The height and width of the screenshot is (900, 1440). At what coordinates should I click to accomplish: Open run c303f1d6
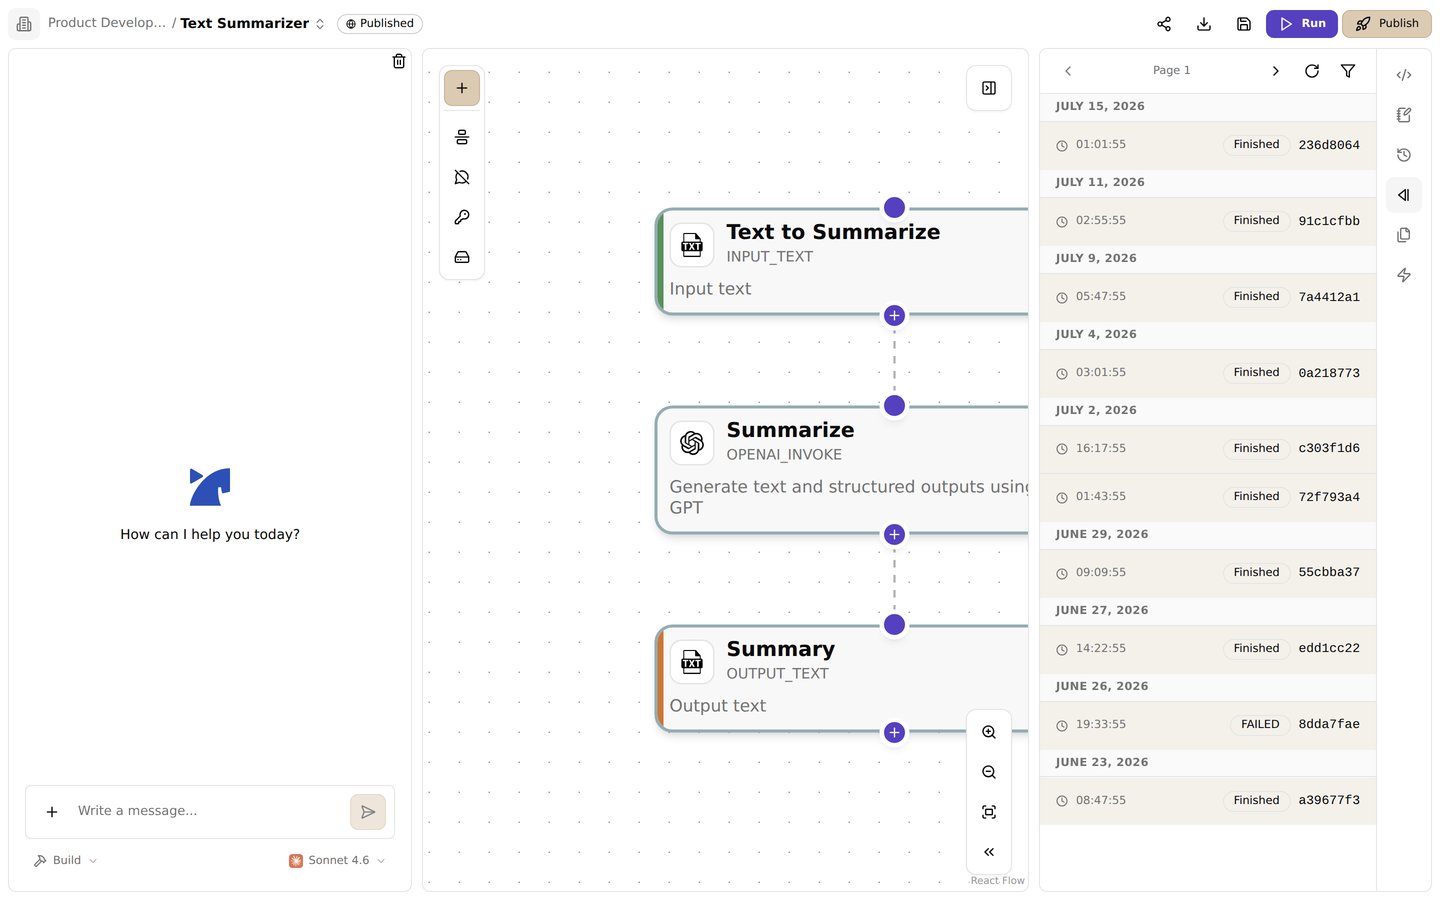(x=1208, y=449)
